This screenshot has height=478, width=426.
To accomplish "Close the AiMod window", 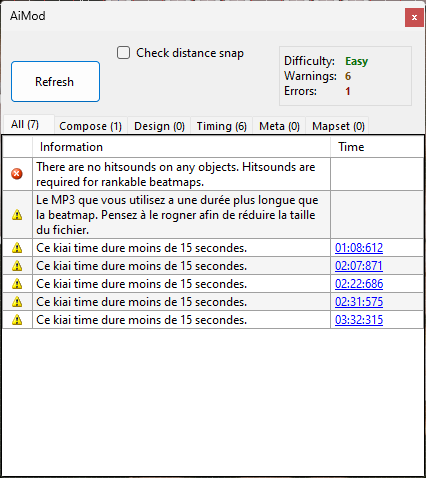I will [x=414, y=17].
